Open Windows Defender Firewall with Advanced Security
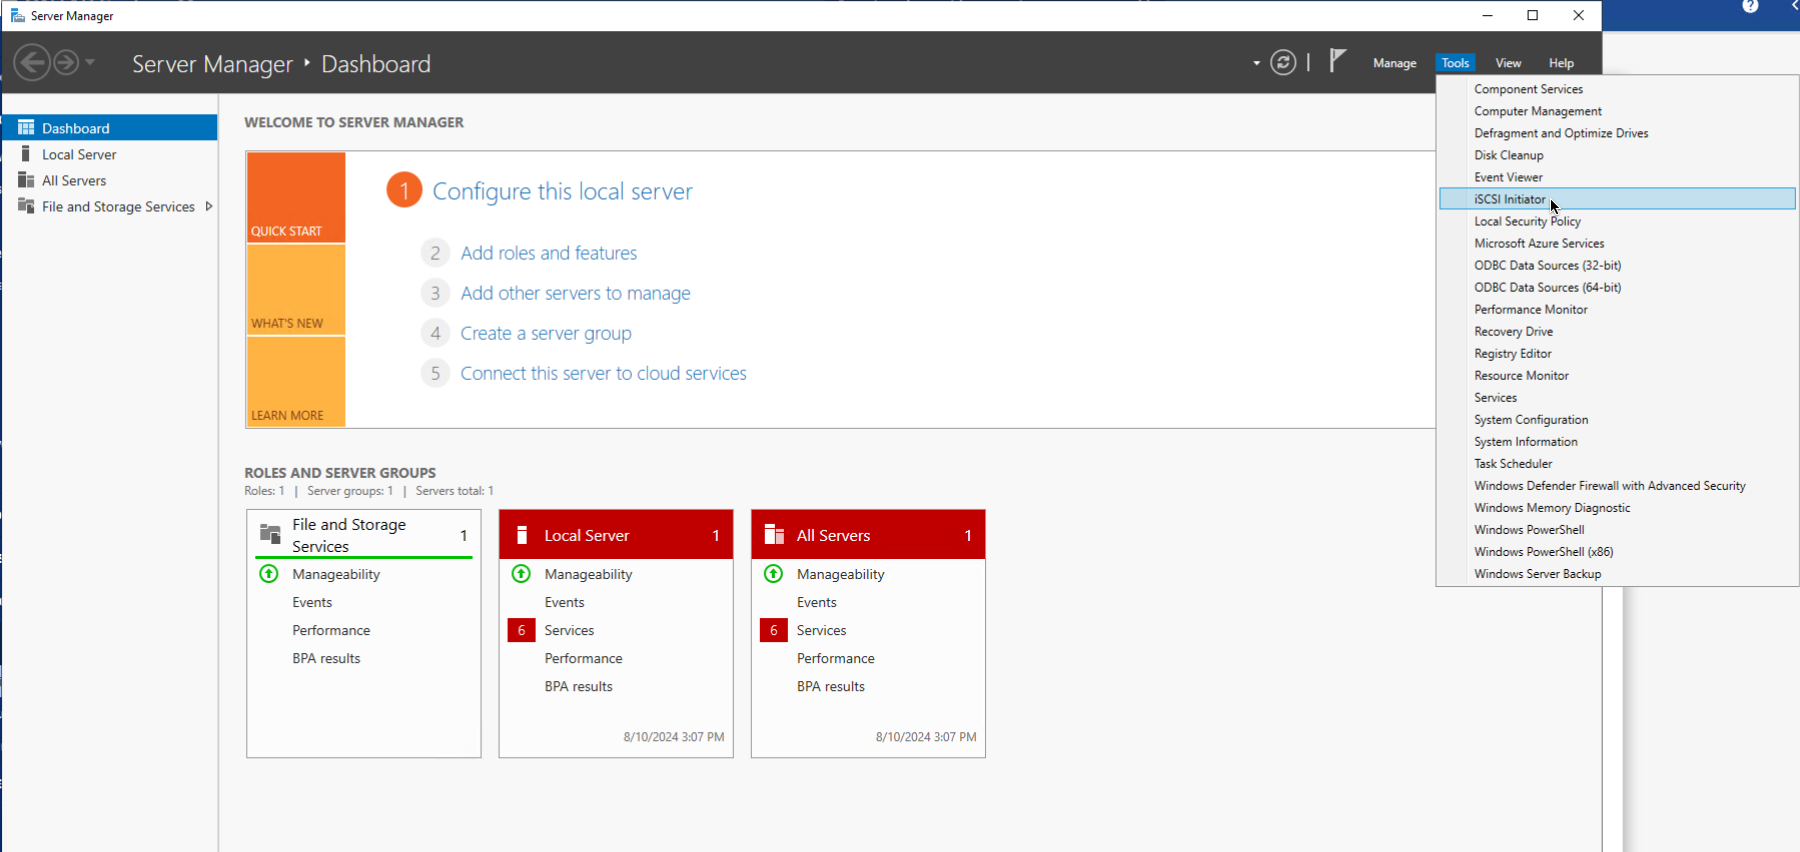 1617,485
